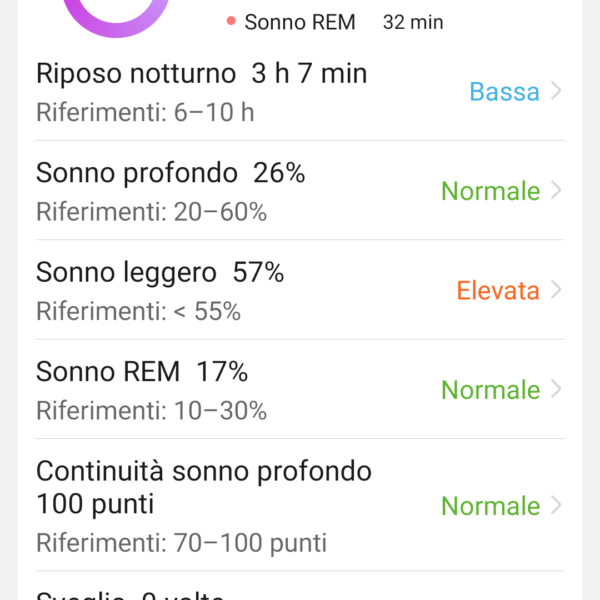Image resolution: width=600 pixels, height=600 pixels.
Task: Tap the Riferimenti: 6–10 h text
Action: (x=145, y=112)
